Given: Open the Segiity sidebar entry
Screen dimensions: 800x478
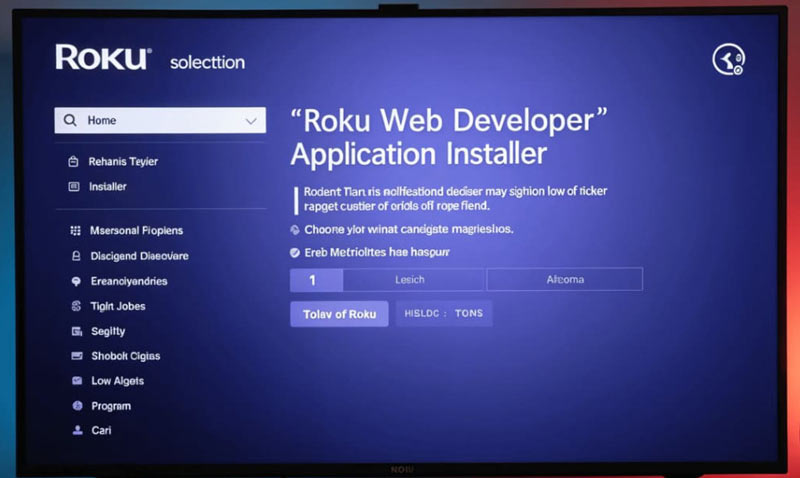Looking at the screenshot, I should (x=108, y=332).
